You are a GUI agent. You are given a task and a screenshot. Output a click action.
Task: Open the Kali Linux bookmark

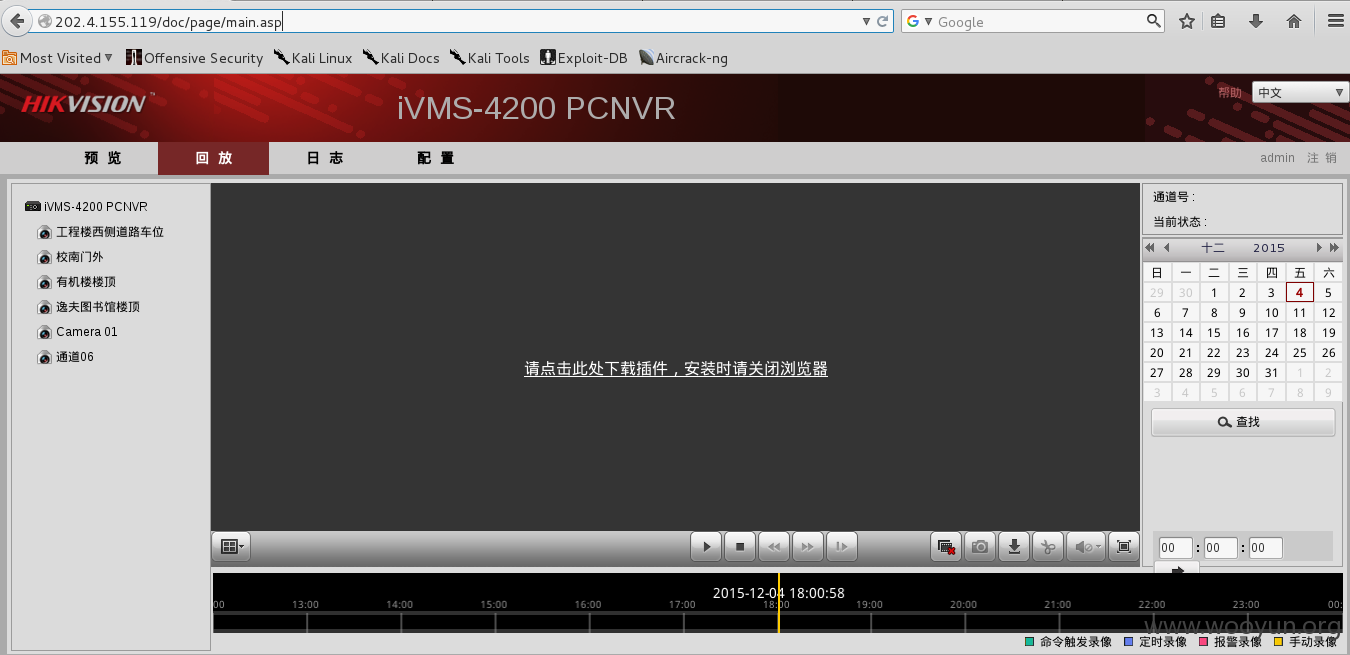pyautogui.click(x=313, y=58)
